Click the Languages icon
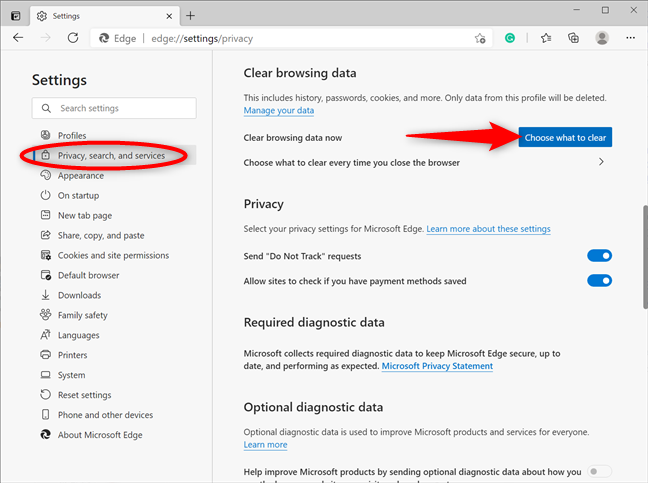 pyautogui.click(x=45, y=334)
